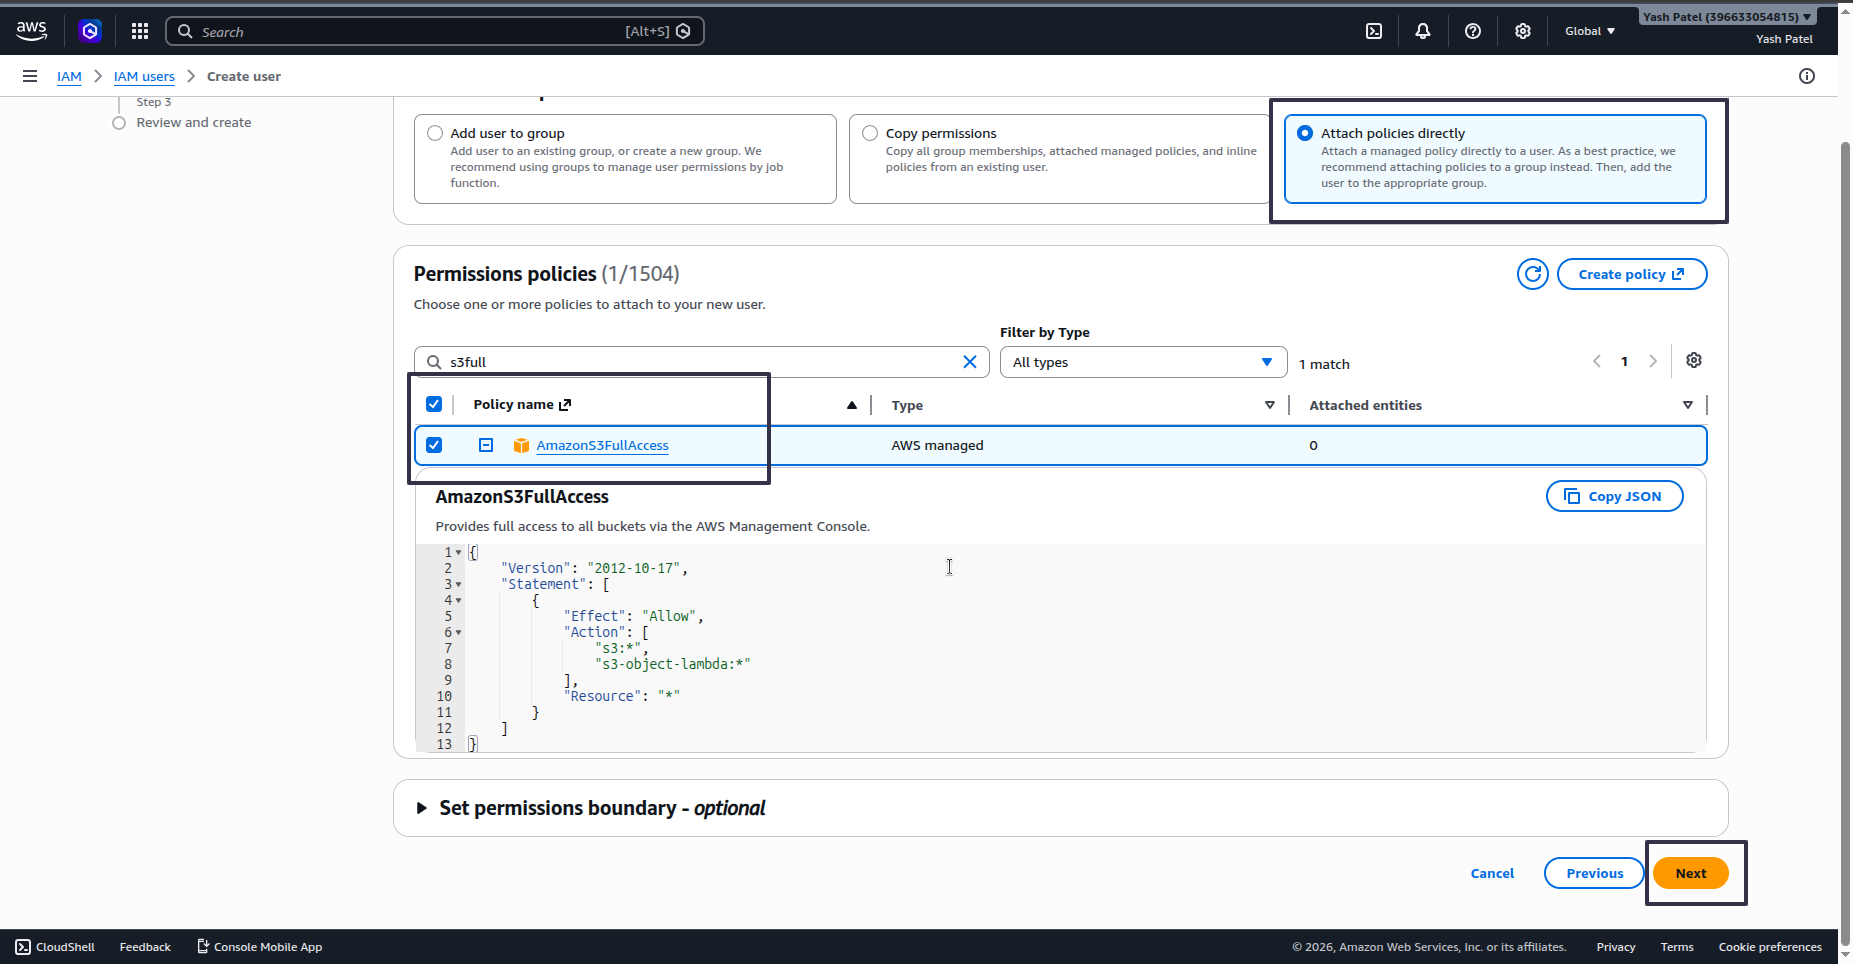Open Cookie preferences in footer
The height and width of the screenshot is (964, 1853).
point(1770,947)
